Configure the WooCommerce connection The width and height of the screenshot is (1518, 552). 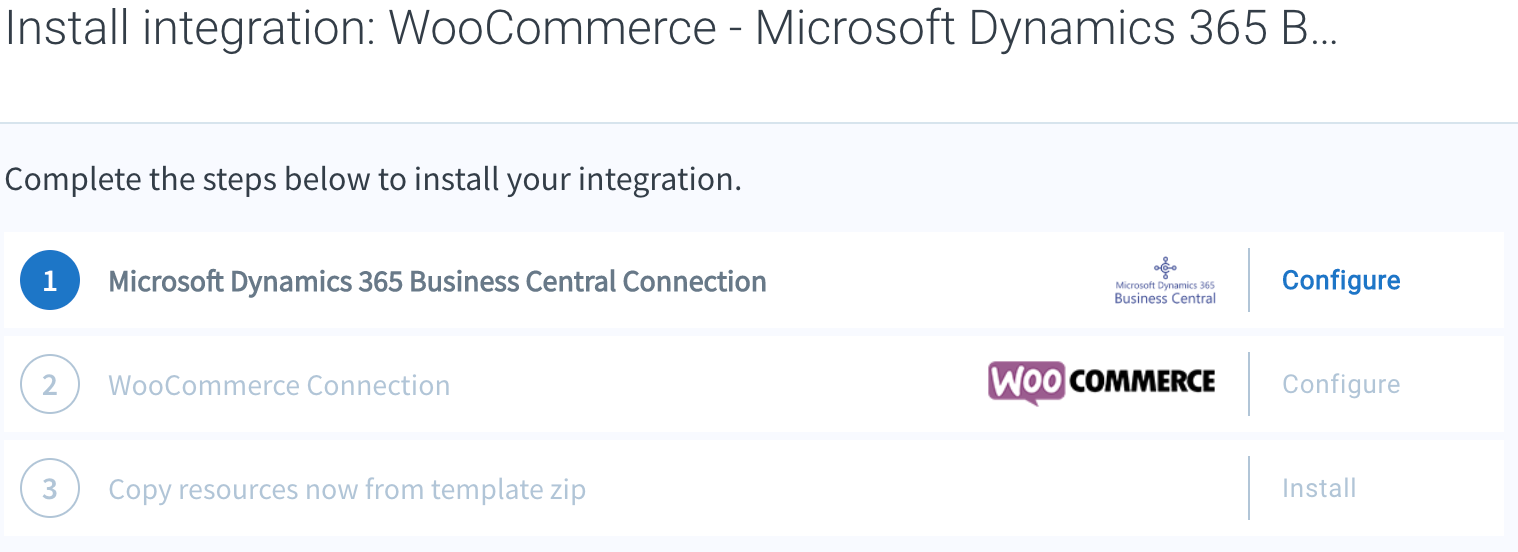click(1341, 384)
